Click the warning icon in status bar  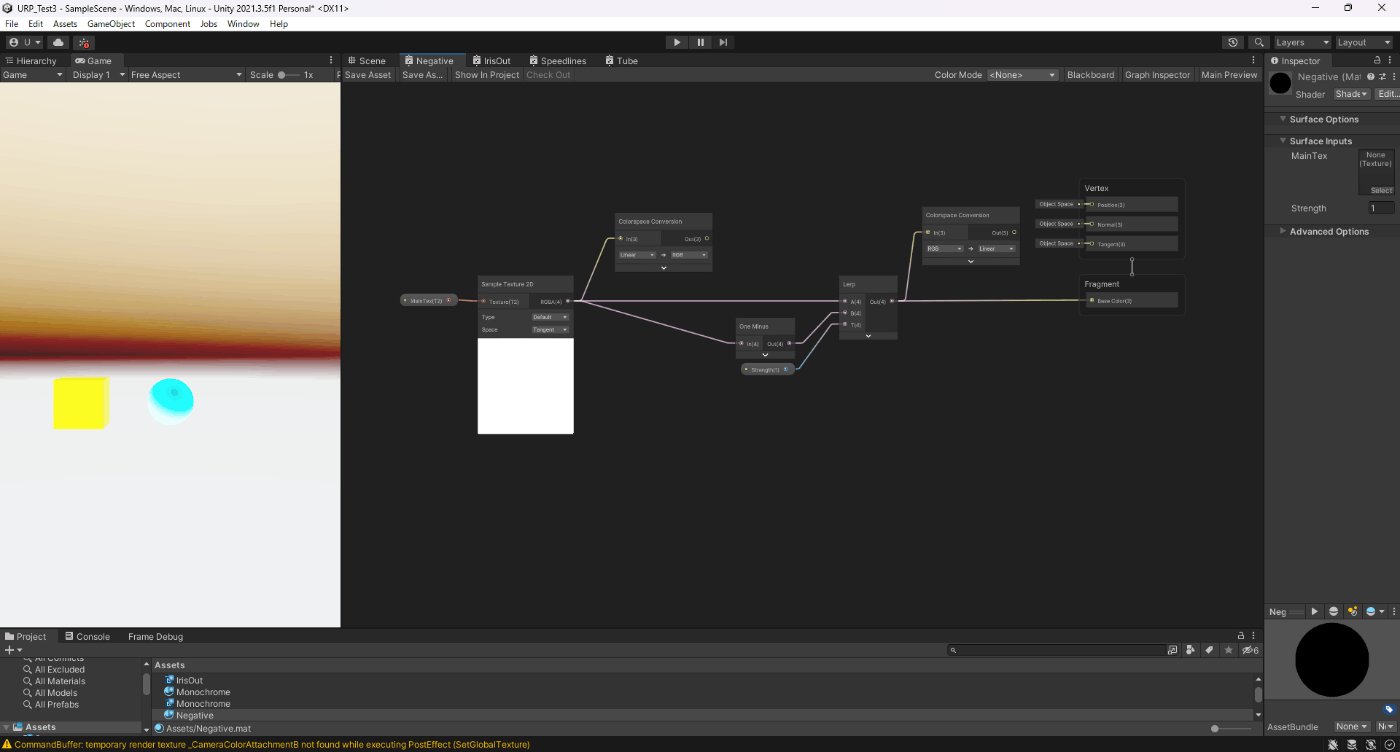7,745
